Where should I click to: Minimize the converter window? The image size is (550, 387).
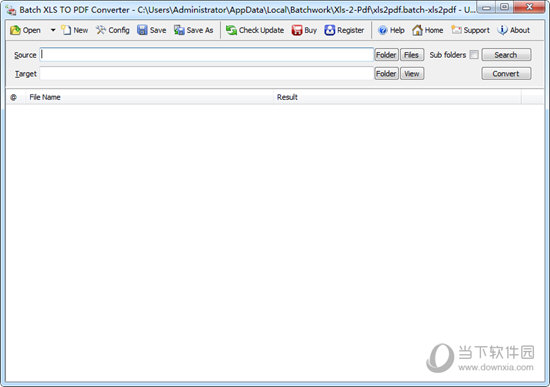pyautogui.click(x=486, y=7)
